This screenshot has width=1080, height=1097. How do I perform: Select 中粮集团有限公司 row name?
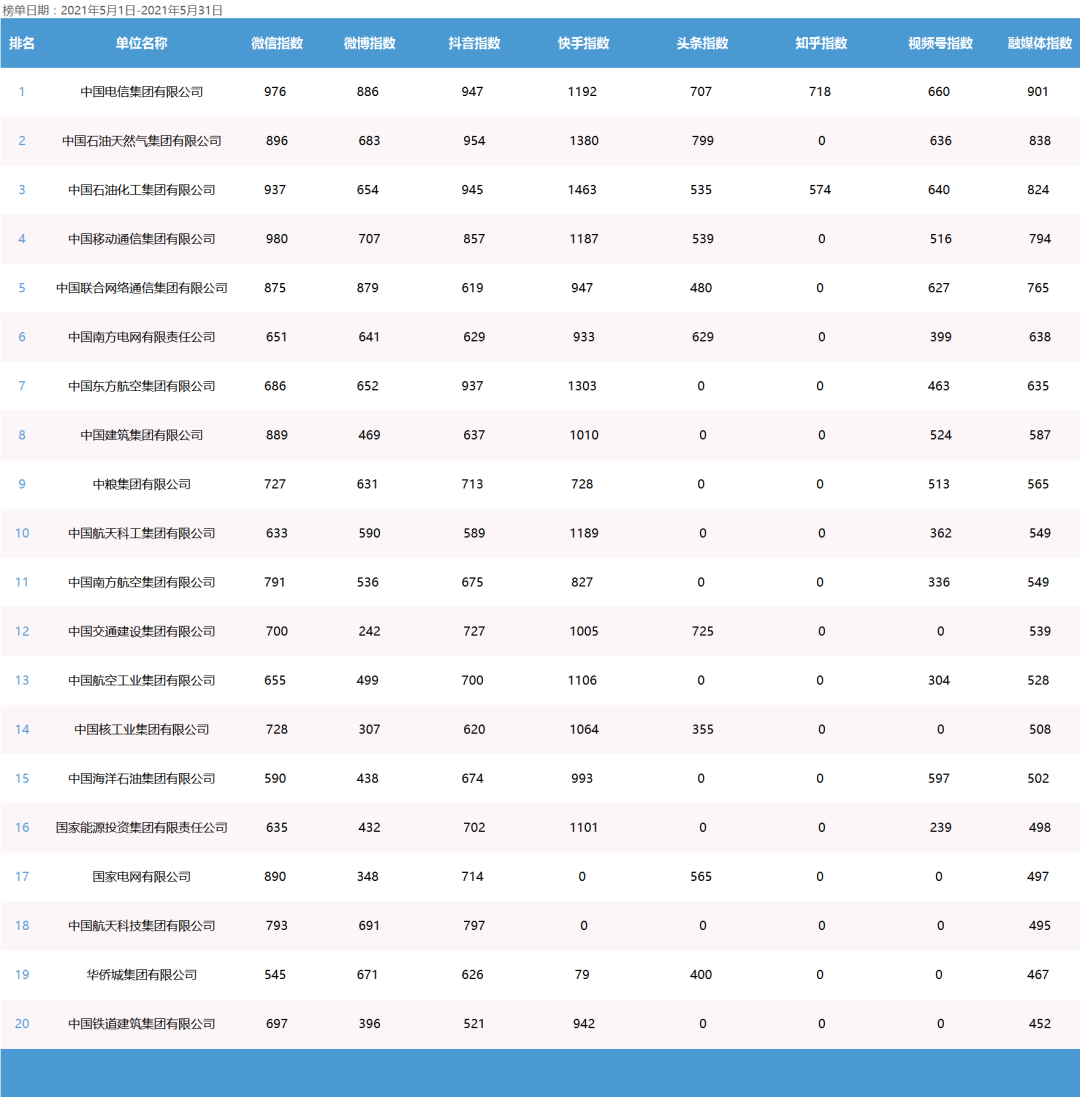(141, 483)
